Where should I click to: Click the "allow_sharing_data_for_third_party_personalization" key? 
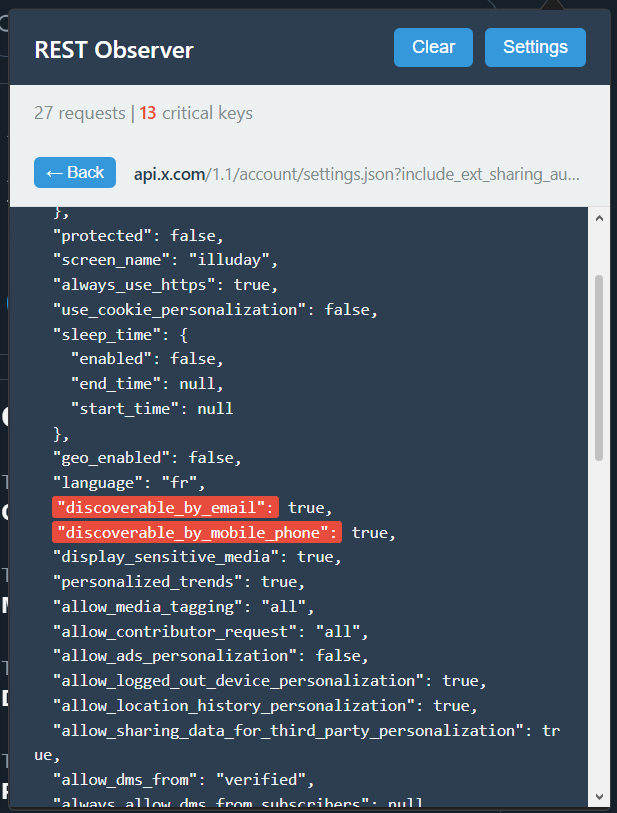[x=292, y=731]
